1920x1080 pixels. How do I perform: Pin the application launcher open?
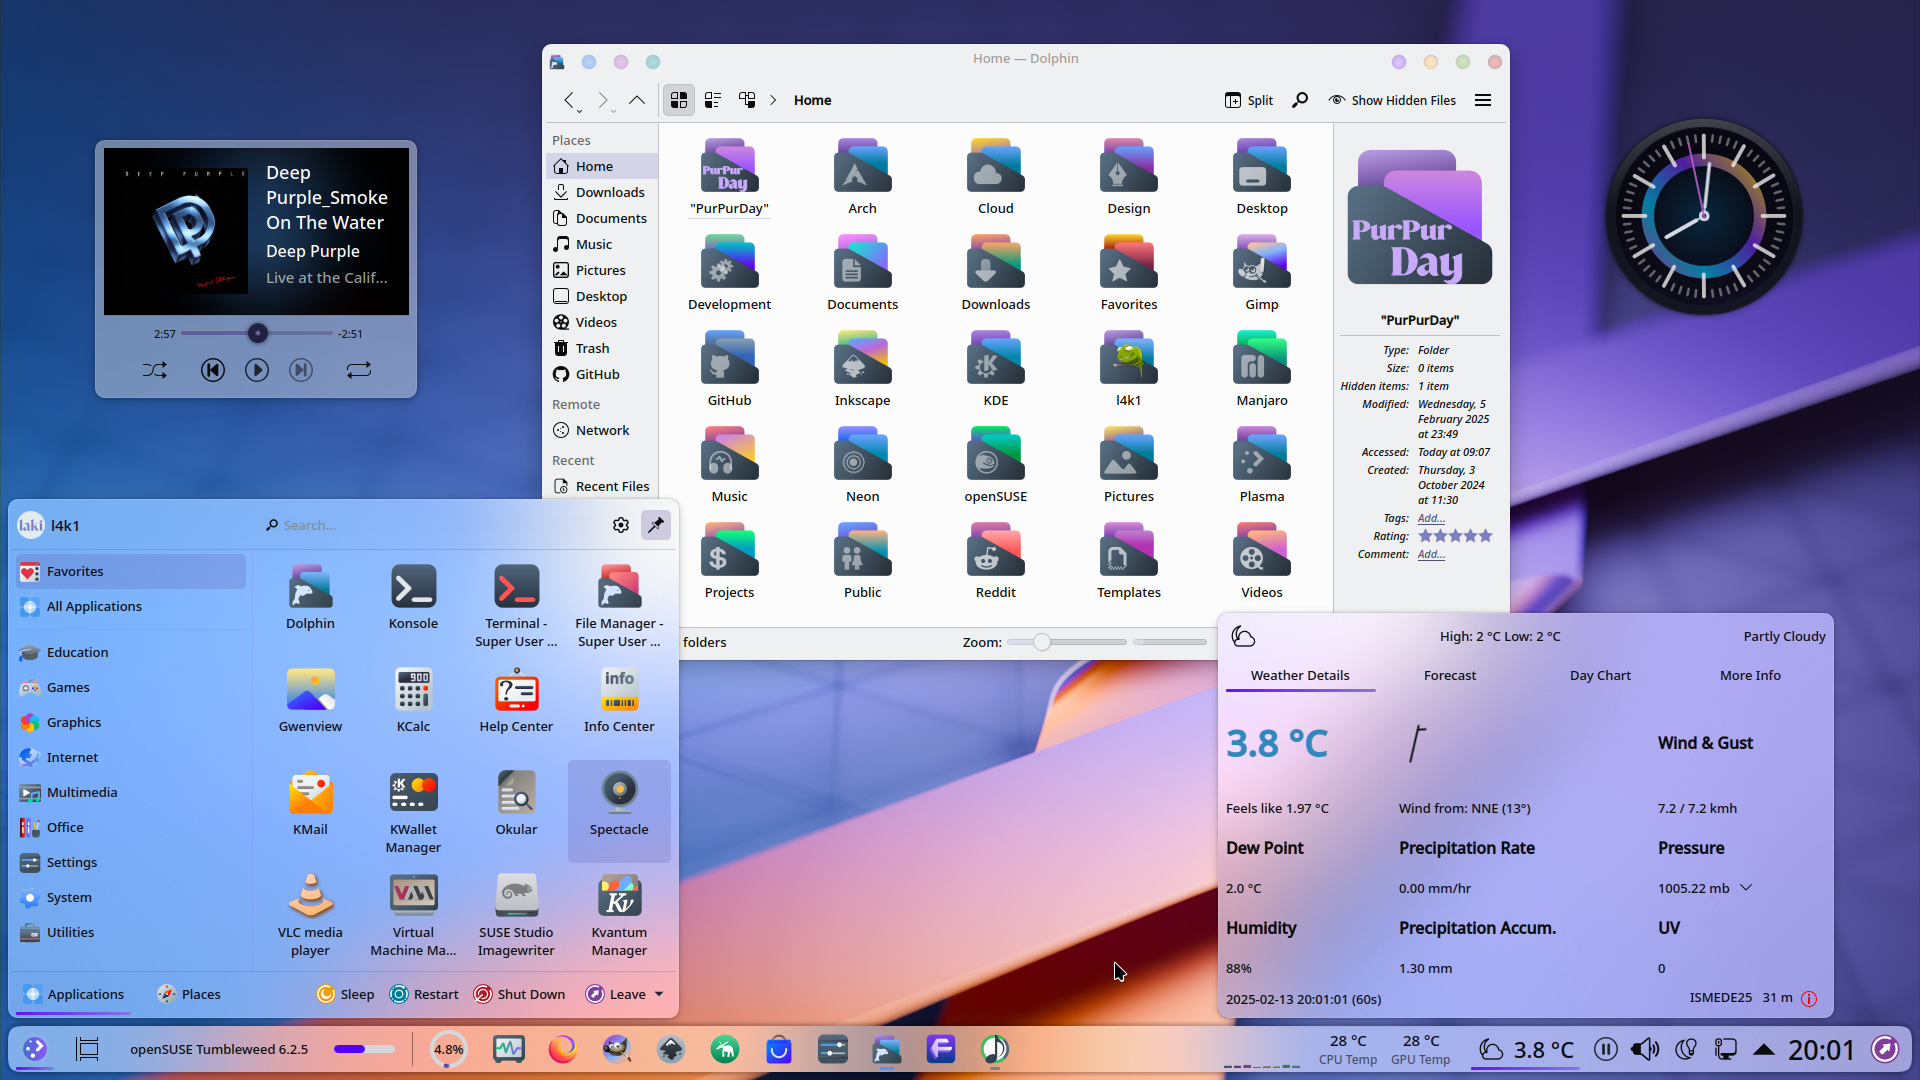click(656, 525)
